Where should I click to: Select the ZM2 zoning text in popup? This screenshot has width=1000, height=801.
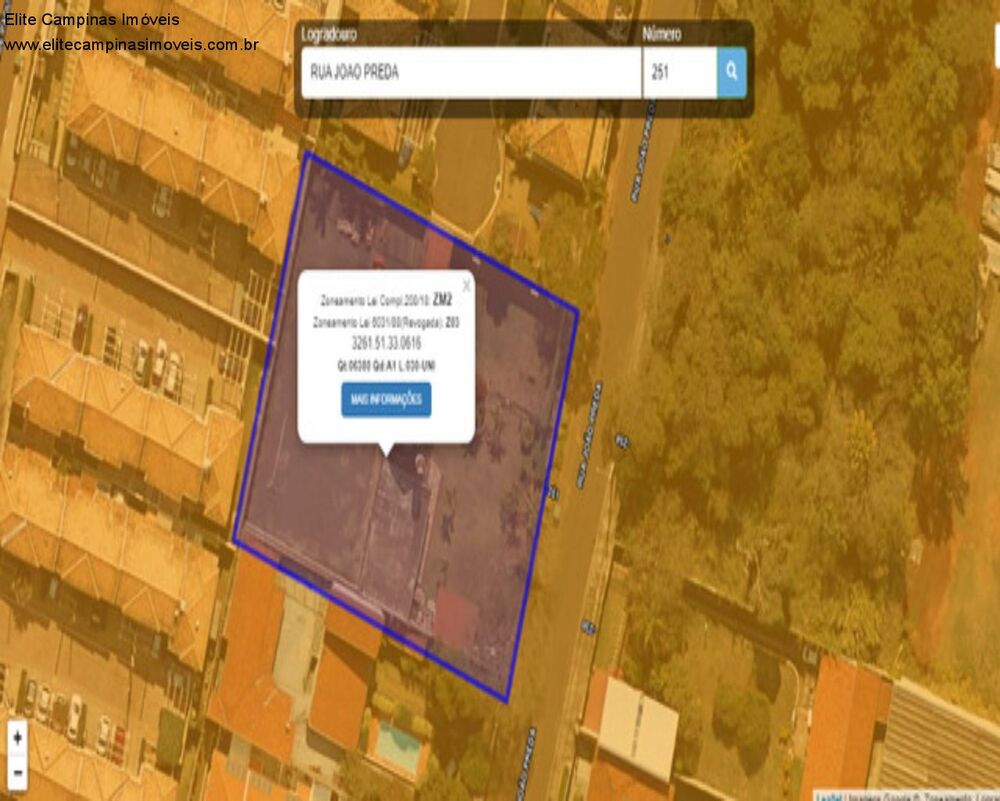tap(442, 299)
